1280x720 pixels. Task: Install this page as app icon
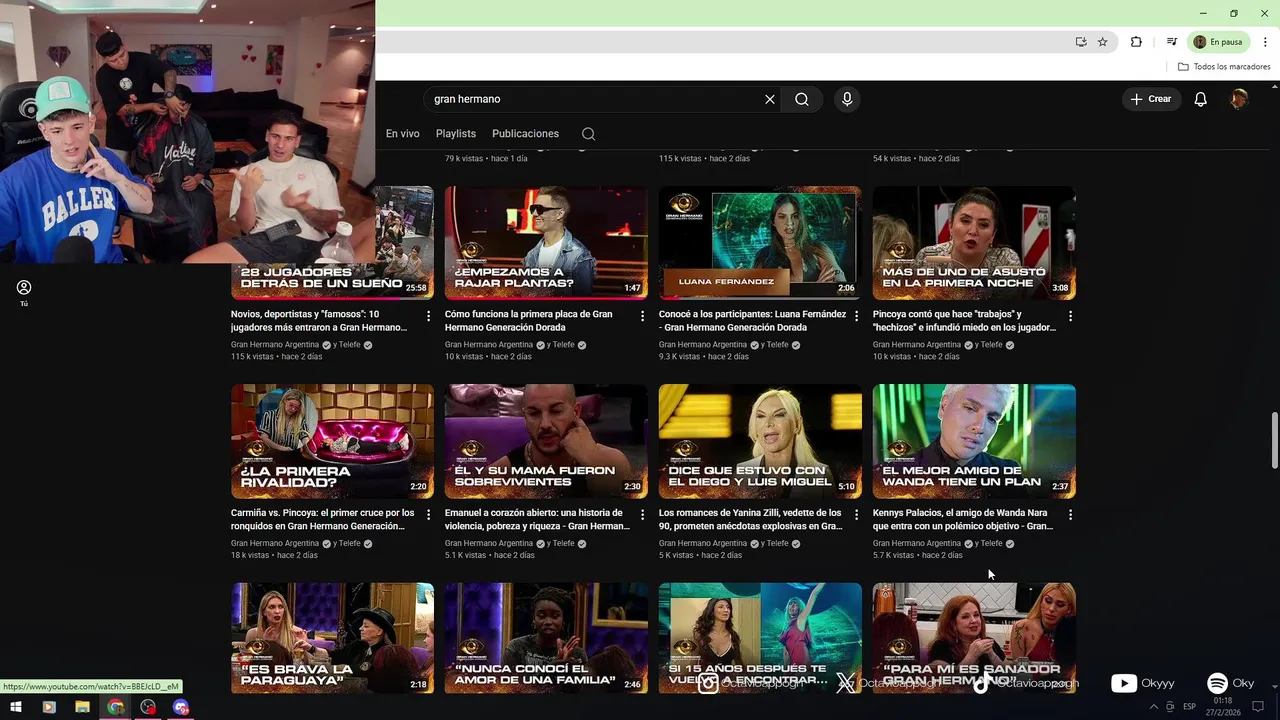click(1081, 42)
